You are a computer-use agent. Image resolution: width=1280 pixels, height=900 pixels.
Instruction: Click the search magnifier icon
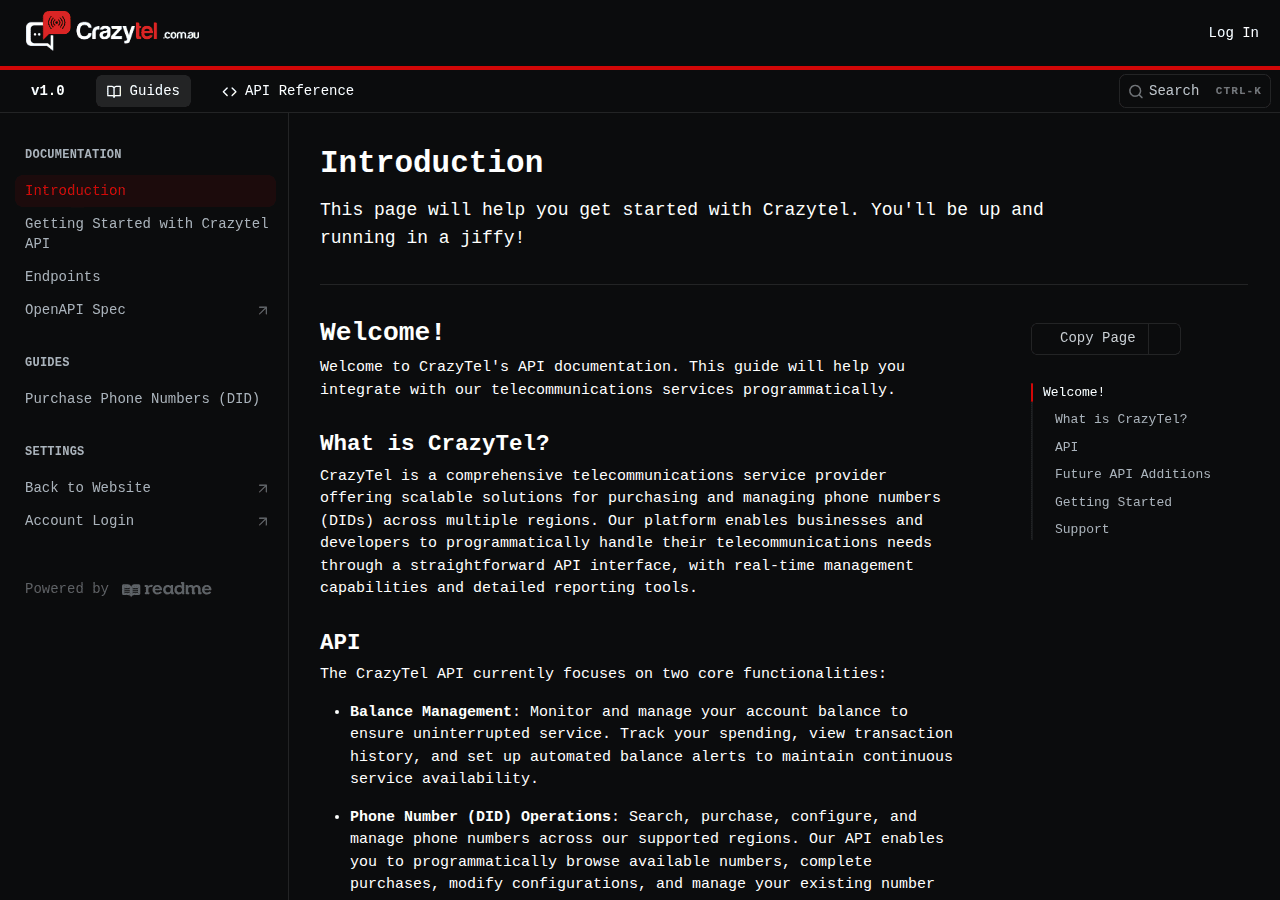[x=1136, y=91]
